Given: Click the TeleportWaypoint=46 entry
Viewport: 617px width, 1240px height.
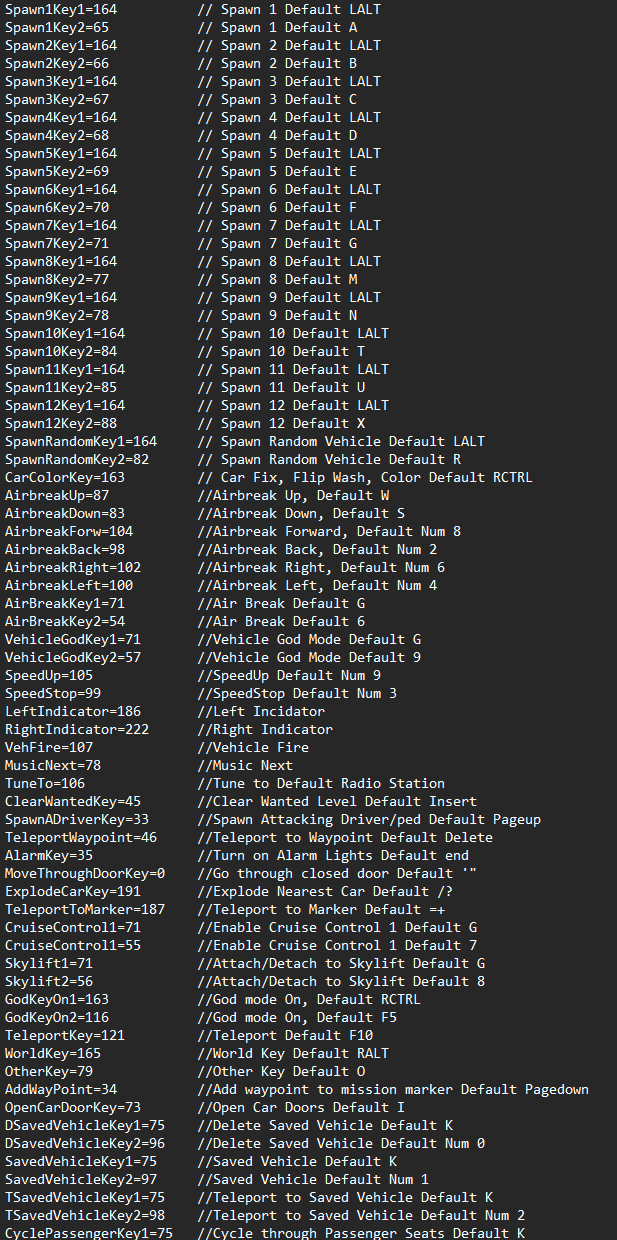Looking at the screenshot, I should (x=81, y=837).
